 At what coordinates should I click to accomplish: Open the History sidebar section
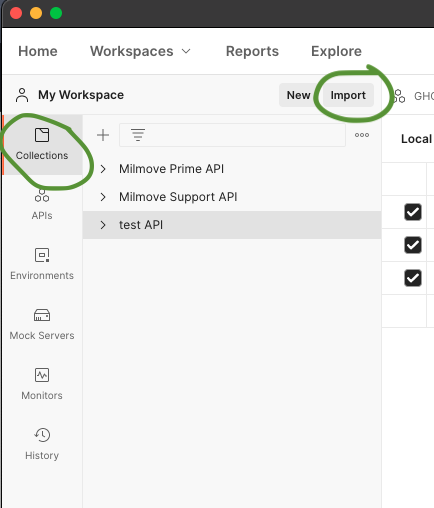tap(42, 444)
